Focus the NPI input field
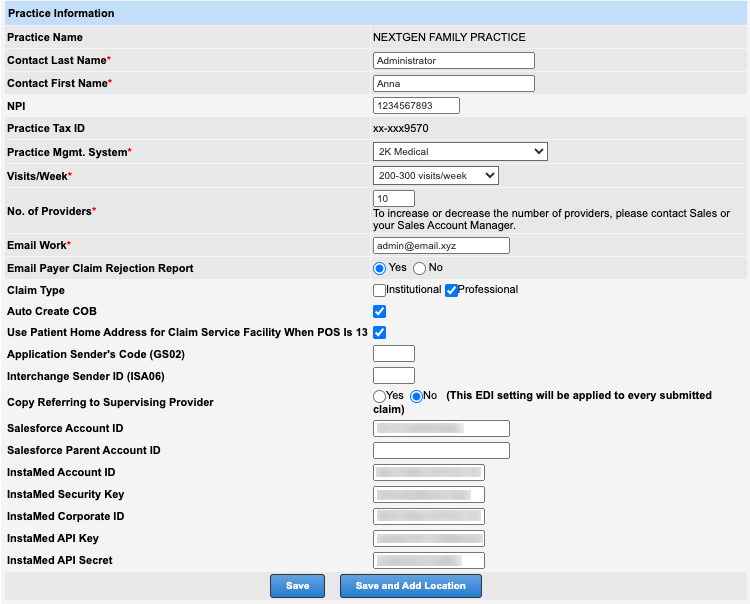This screenshot has height=604, width=750. coord(416,106)
